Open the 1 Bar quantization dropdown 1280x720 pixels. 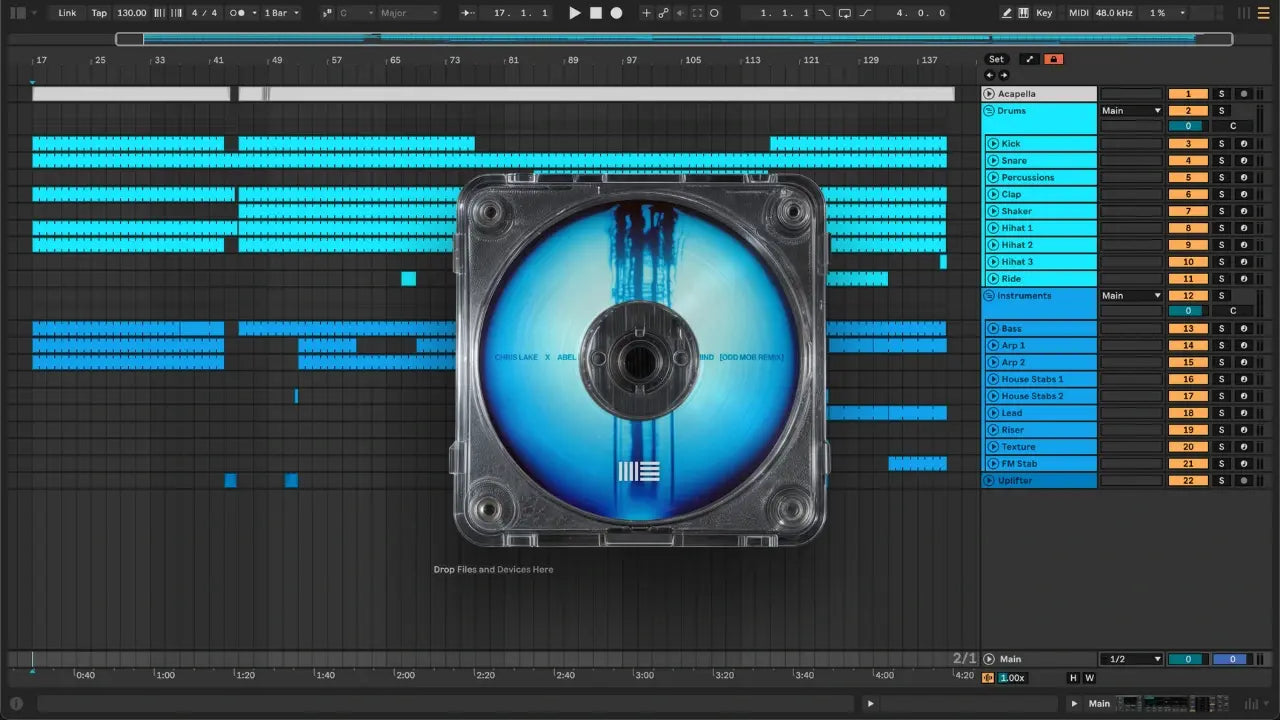[281, 13]
